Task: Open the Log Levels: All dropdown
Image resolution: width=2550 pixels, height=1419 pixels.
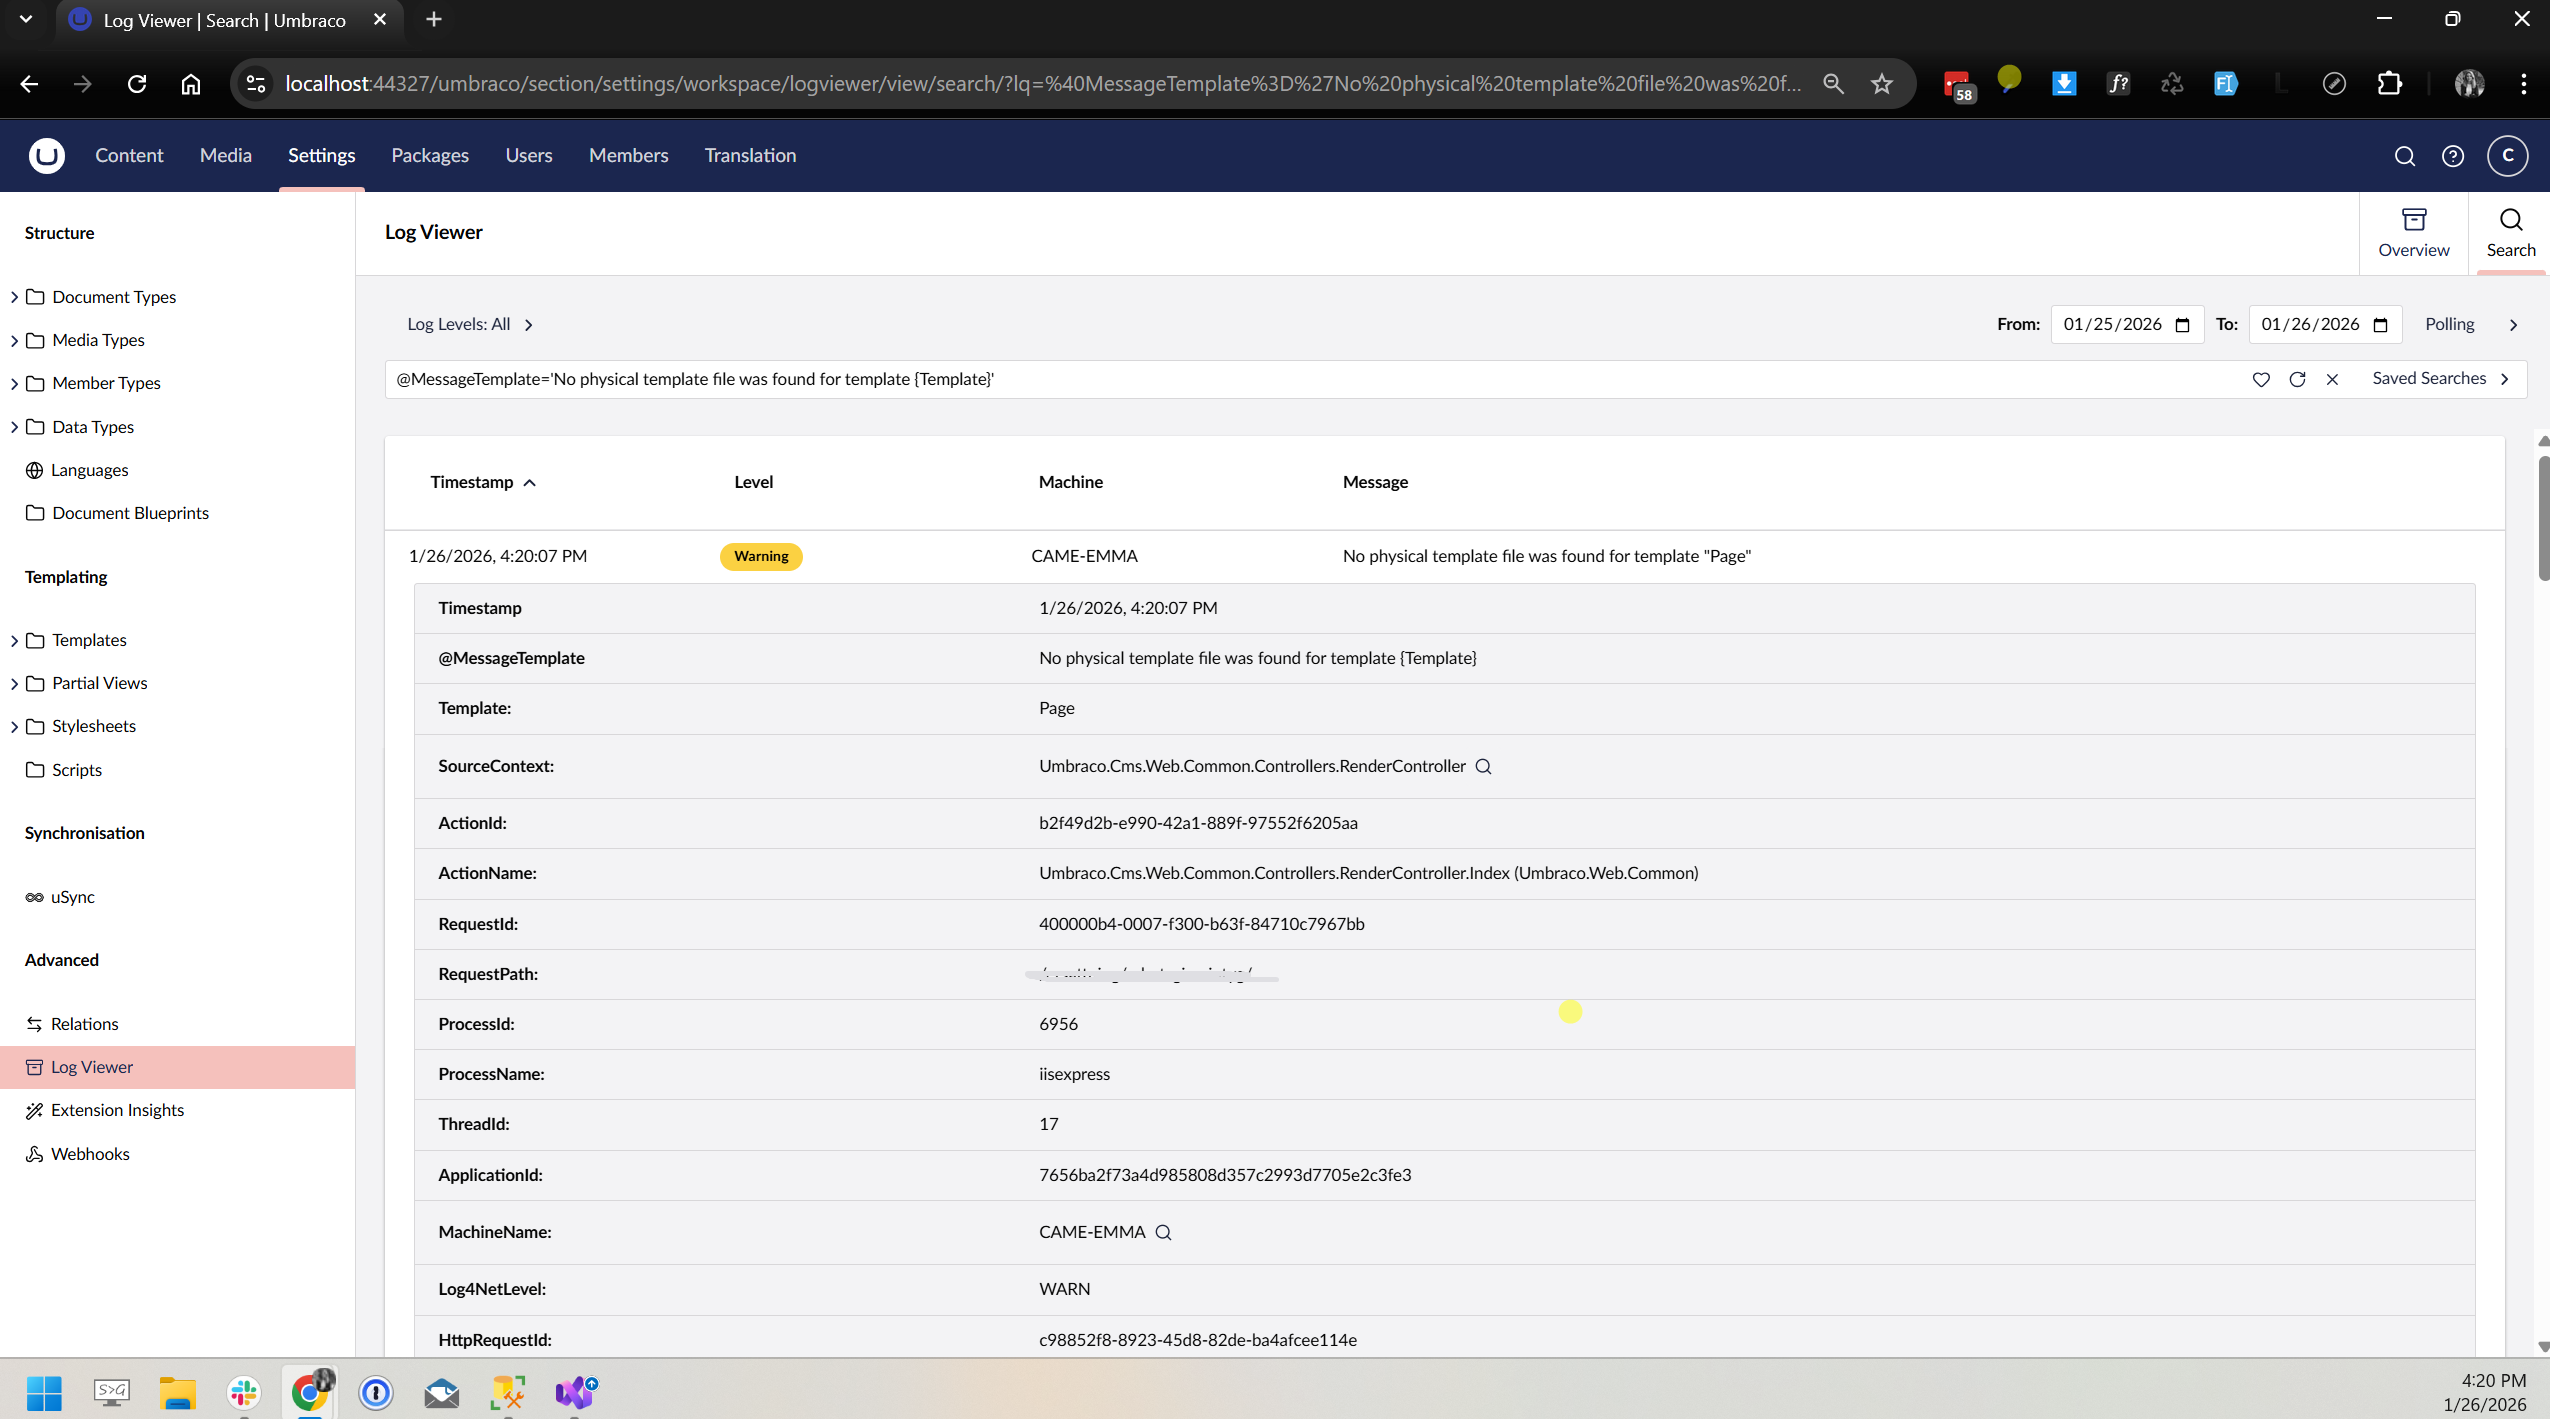Action: click(x=470, y=324)
